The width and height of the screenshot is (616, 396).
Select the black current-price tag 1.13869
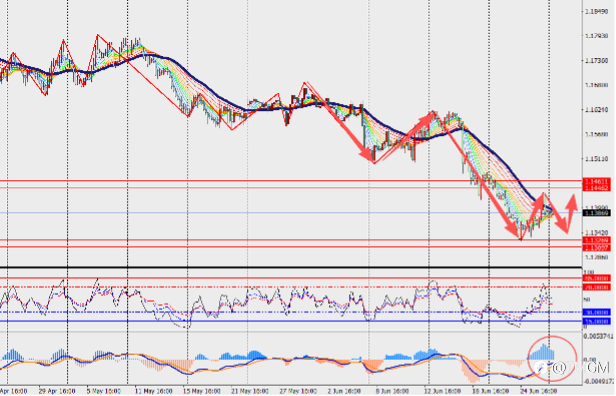[597, 213]
